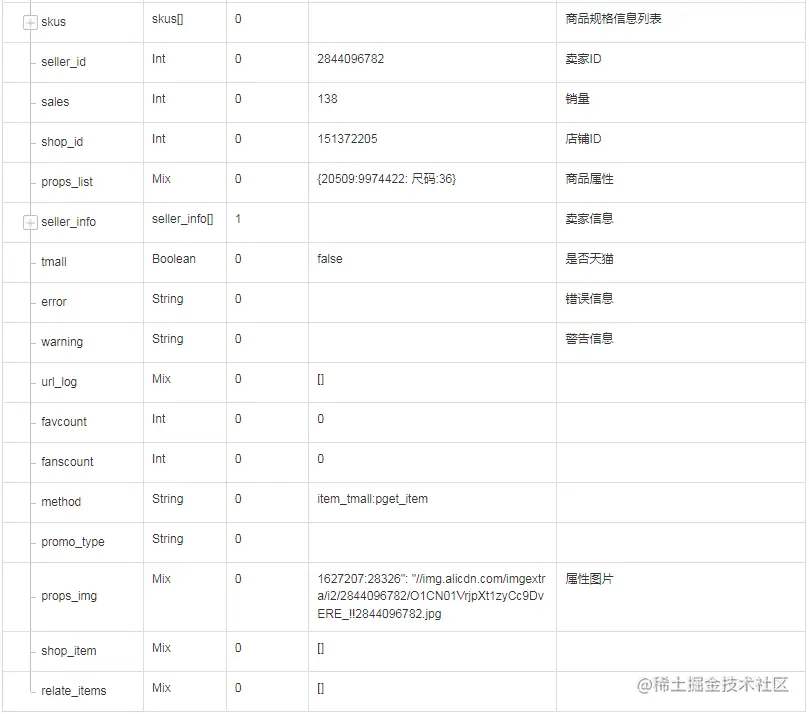Click the url_log row empty array value
Screen dimensions: 809x714
tap(321, 379)
